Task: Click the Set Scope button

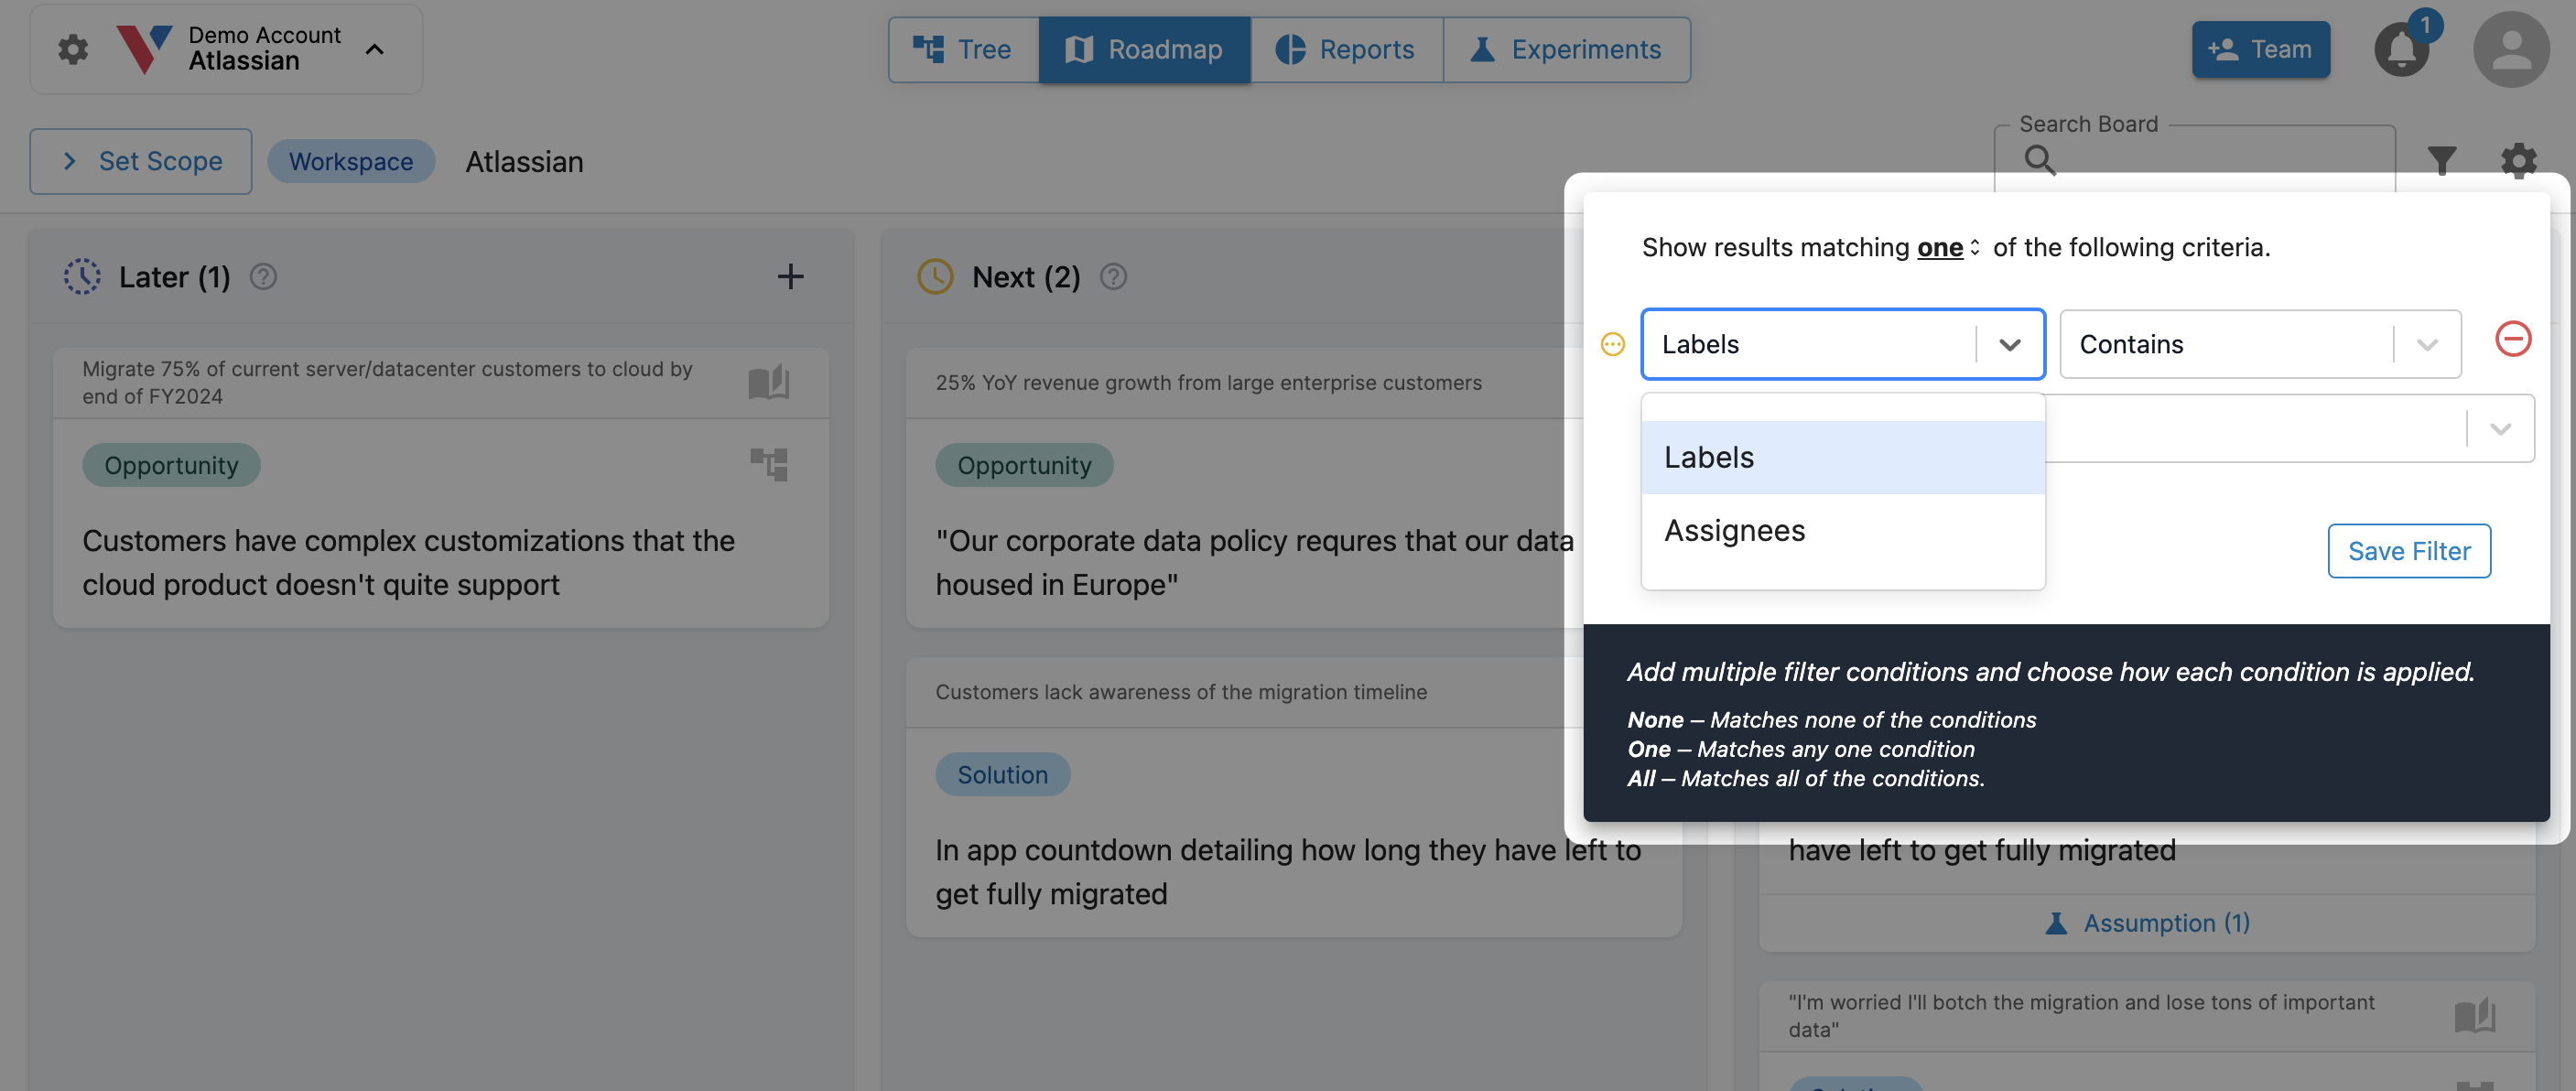Action: coord(141,161)
